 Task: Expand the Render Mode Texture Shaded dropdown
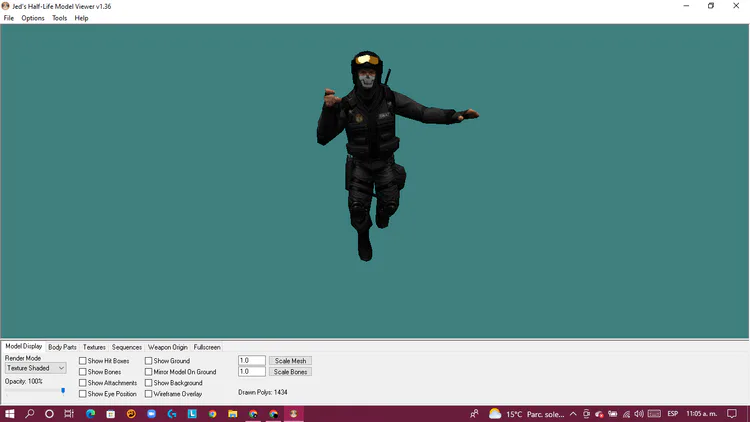click(x=36, y=368)
